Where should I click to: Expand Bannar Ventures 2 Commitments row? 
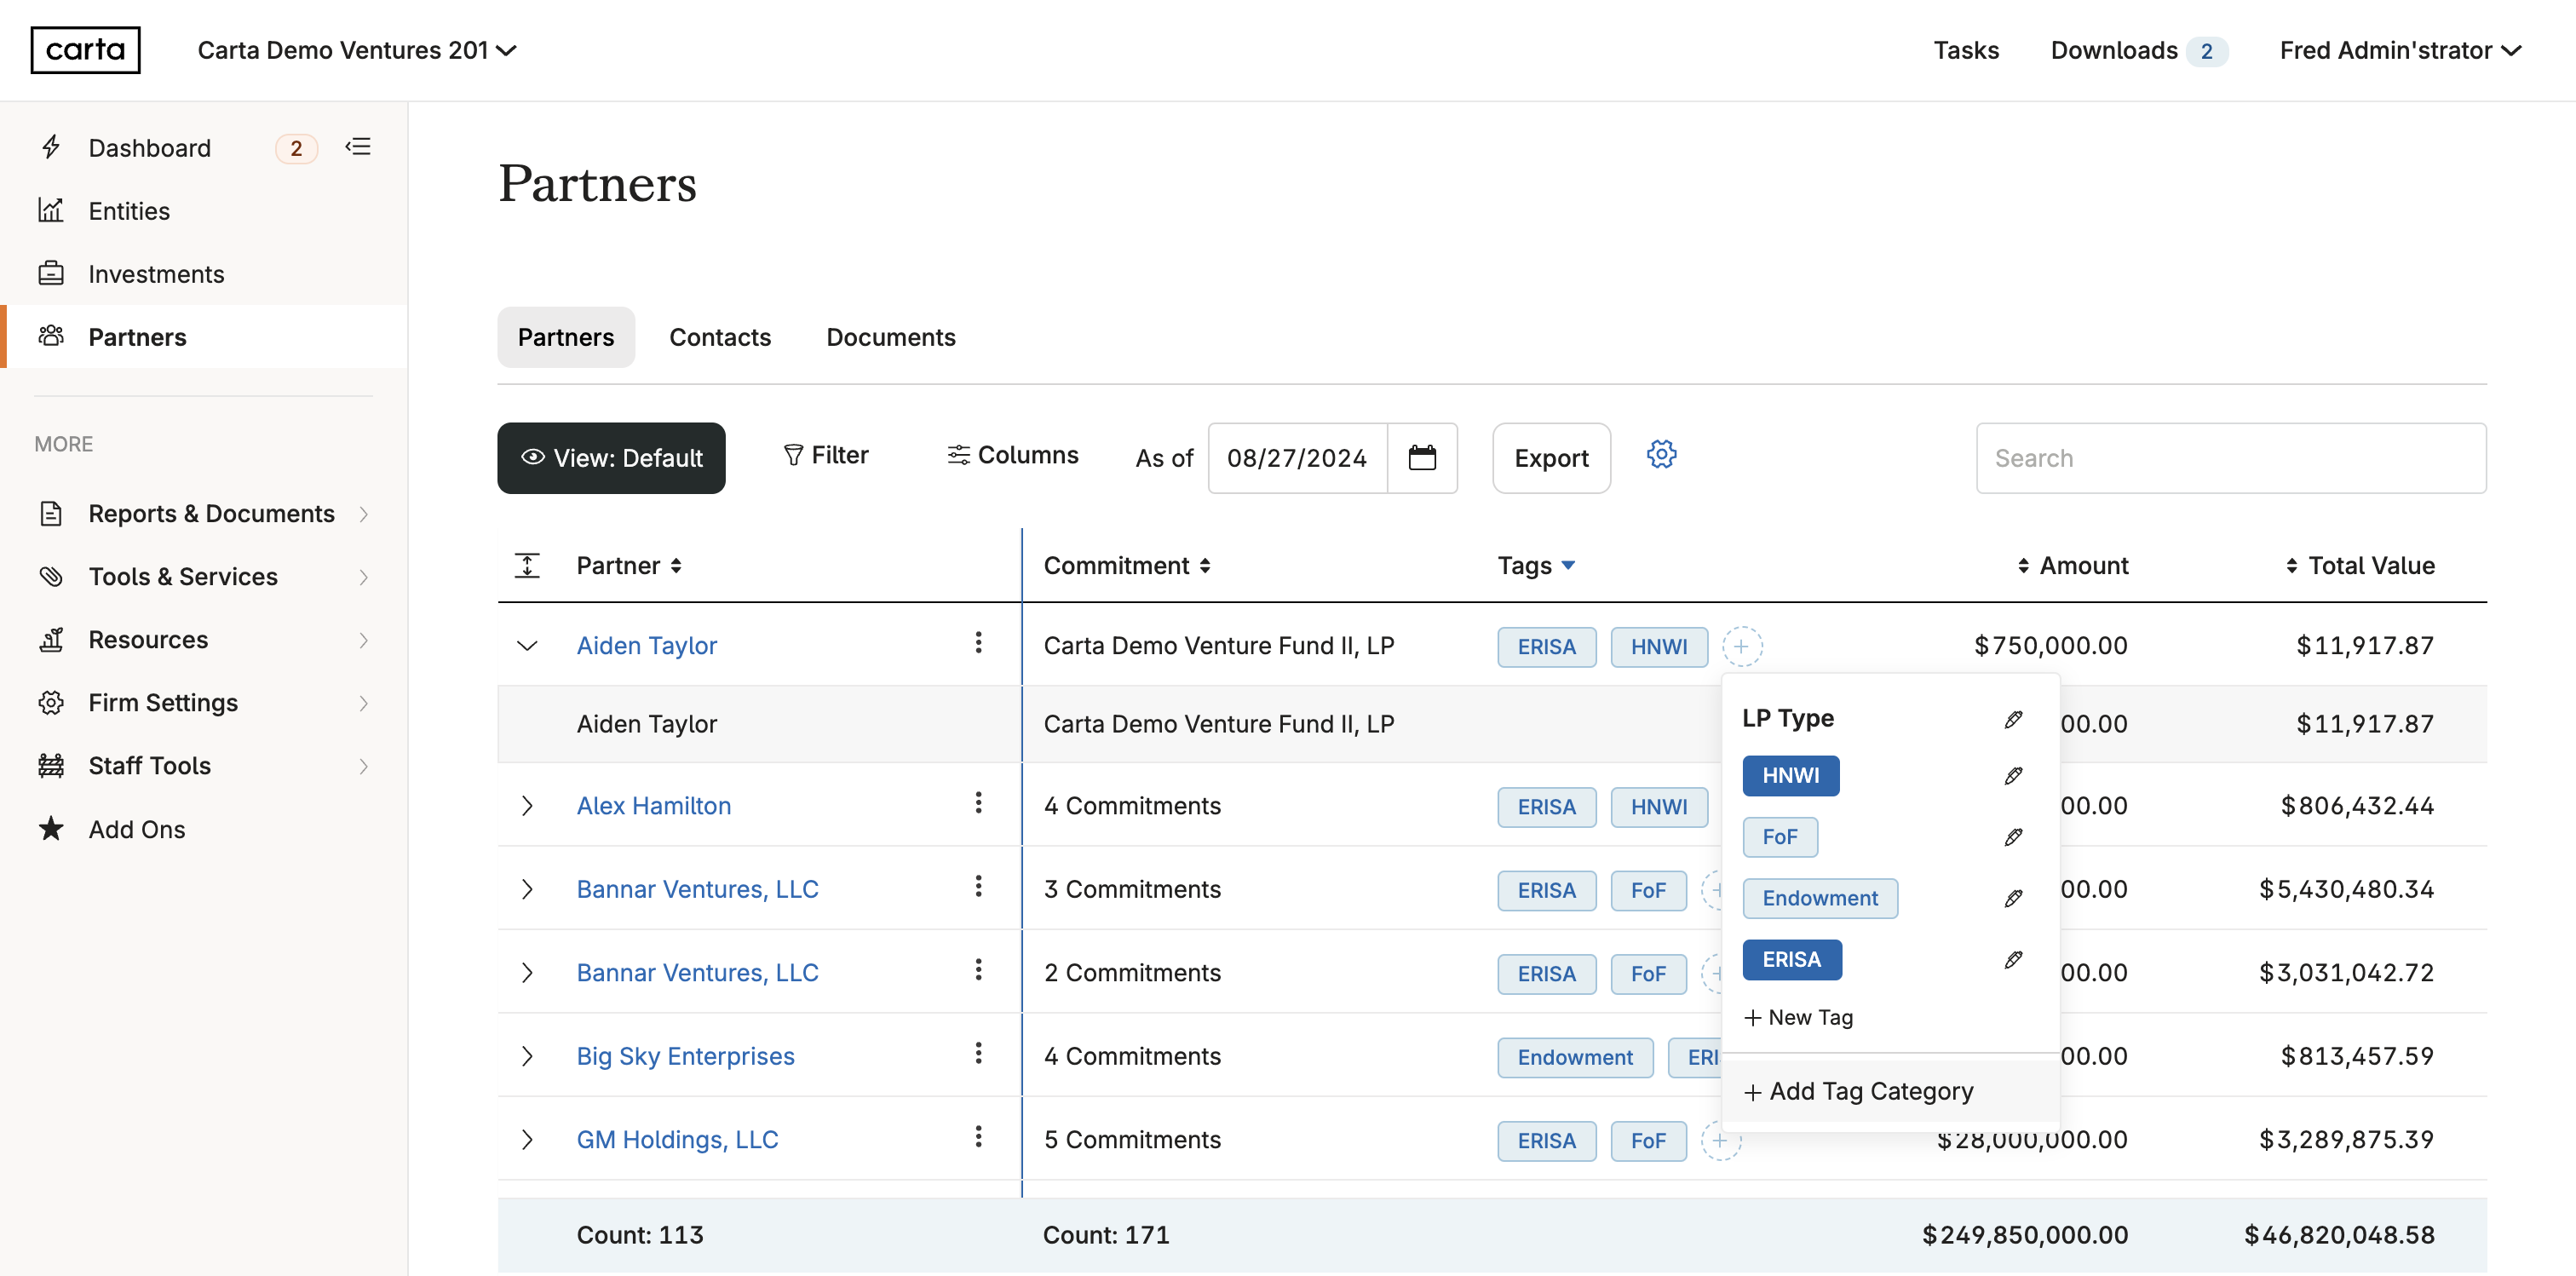tap(527, 973)
